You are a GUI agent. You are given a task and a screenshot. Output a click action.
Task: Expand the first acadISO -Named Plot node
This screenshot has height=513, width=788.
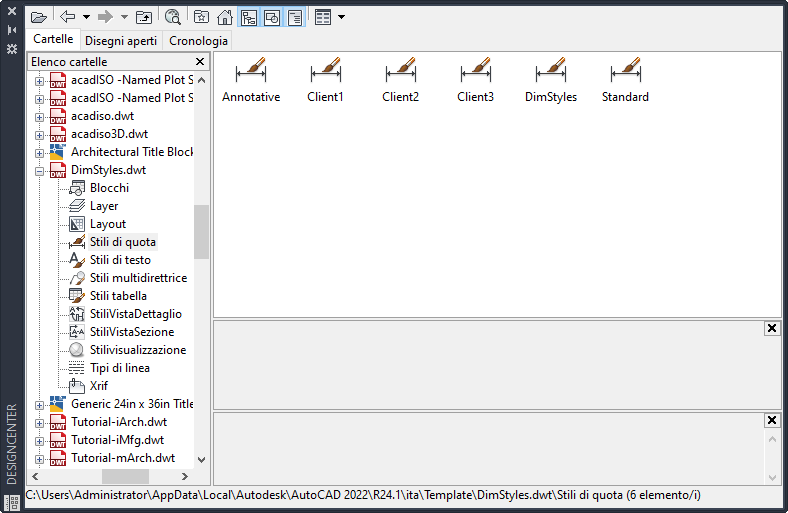click(39, 81)
